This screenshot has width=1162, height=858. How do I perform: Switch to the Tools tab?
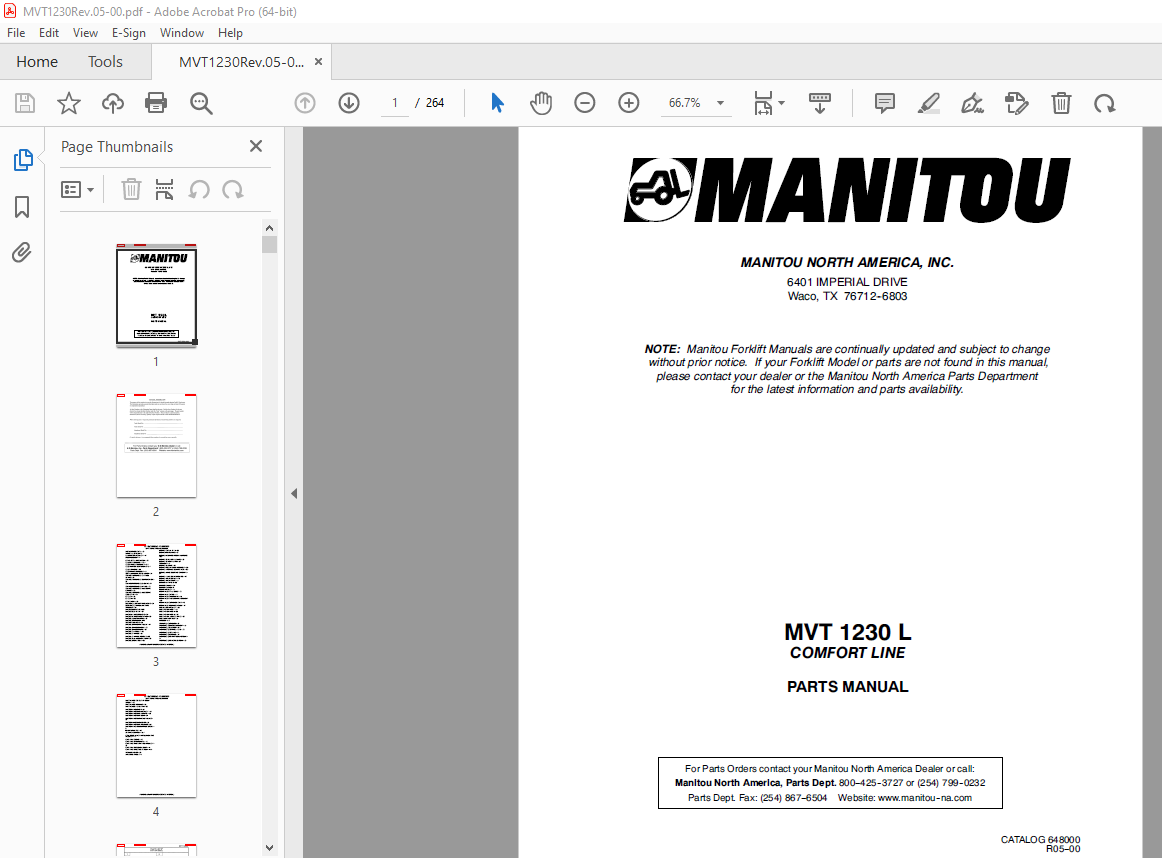coord(105,61)
